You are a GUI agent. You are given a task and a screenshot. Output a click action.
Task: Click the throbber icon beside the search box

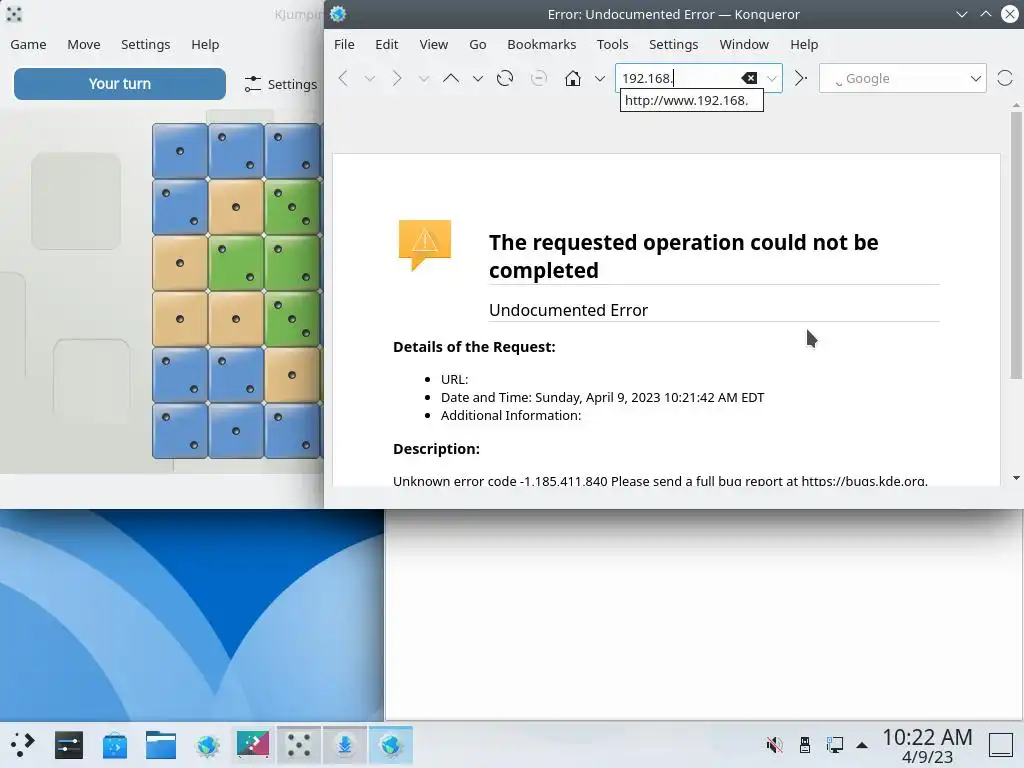1005,78
